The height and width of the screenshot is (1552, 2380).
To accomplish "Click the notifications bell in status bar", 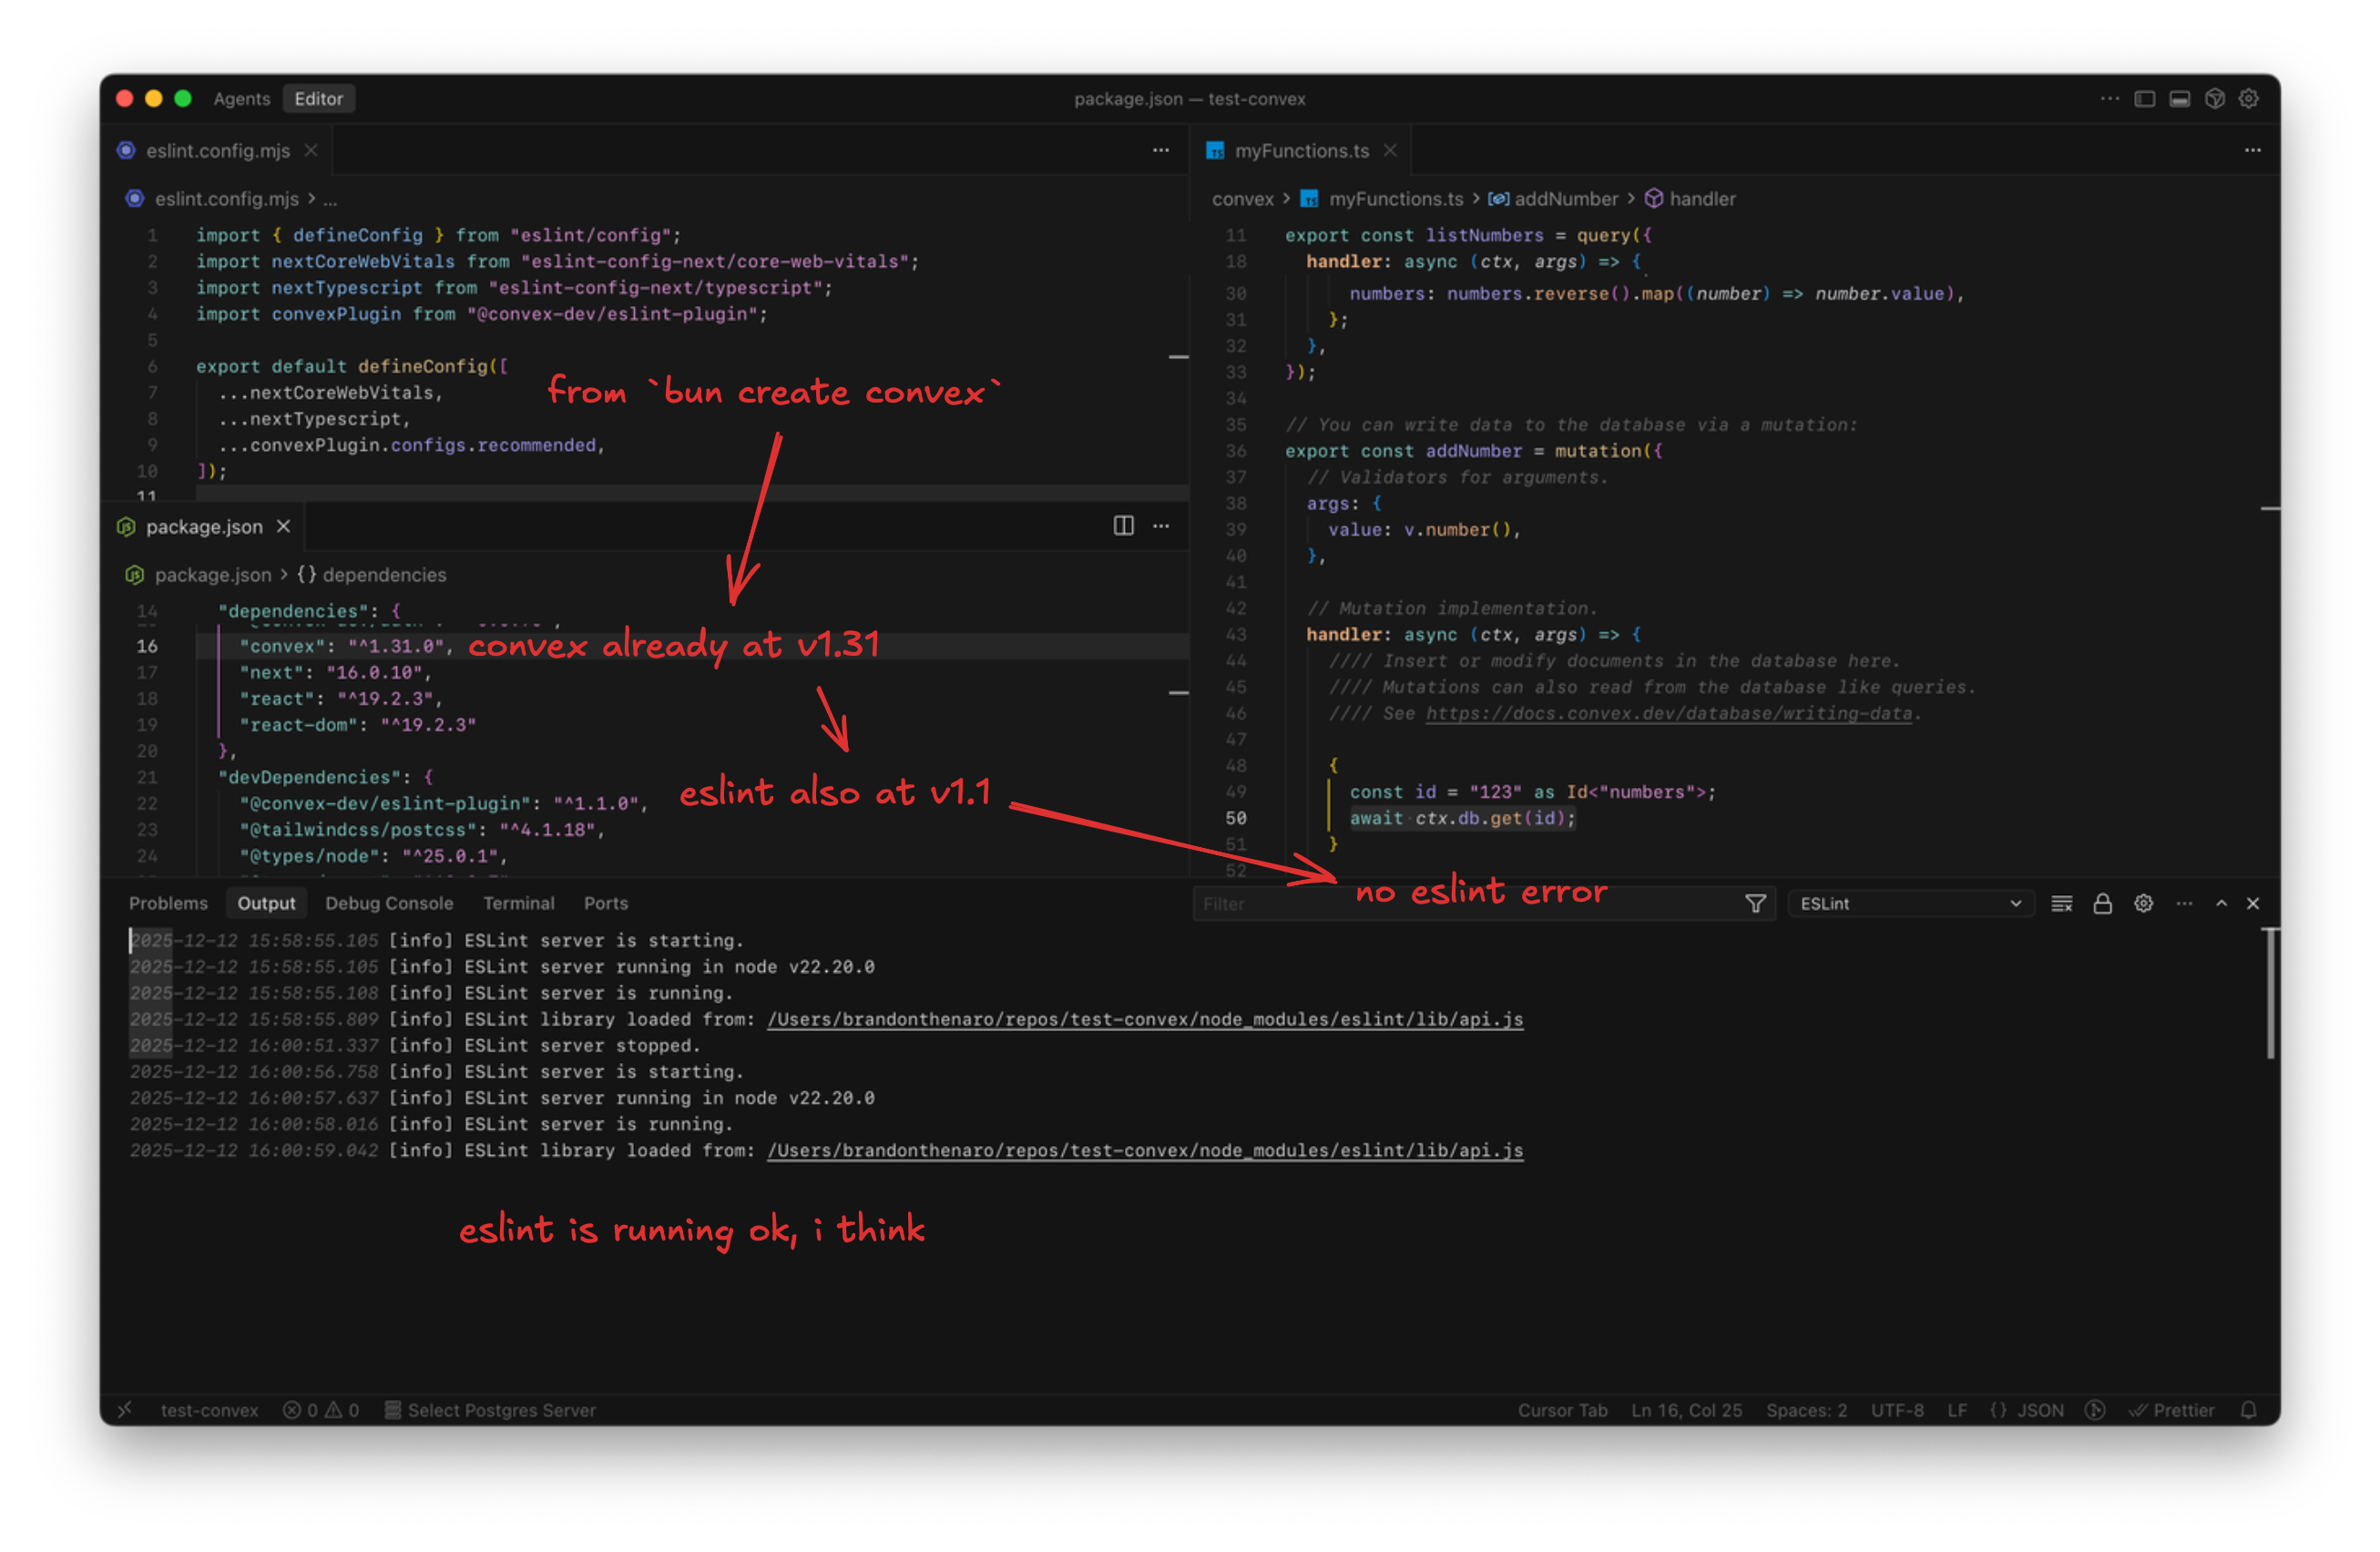I will 2248,1410.
